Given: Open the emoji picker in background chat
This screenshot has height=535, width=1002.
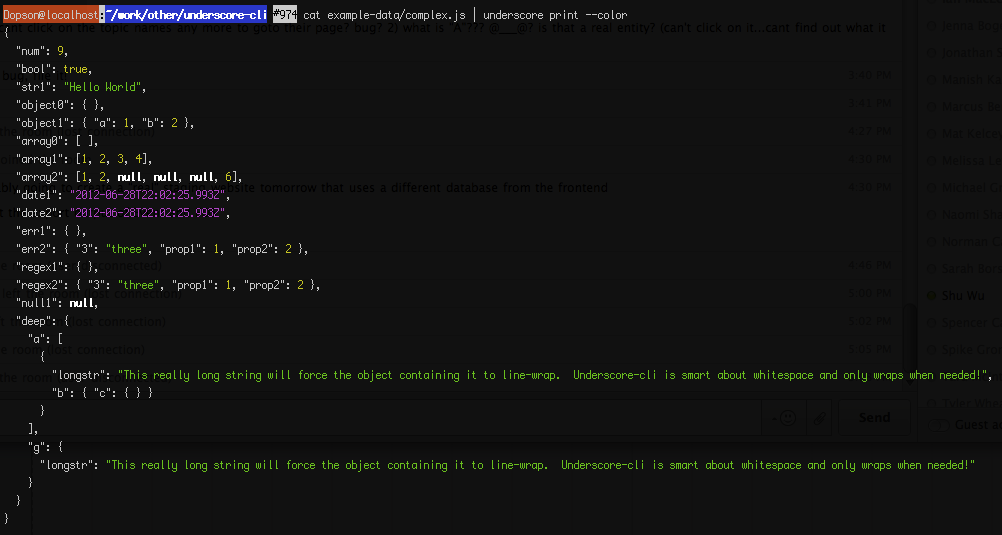Looking at the screenshot, I should pos(784,417).
